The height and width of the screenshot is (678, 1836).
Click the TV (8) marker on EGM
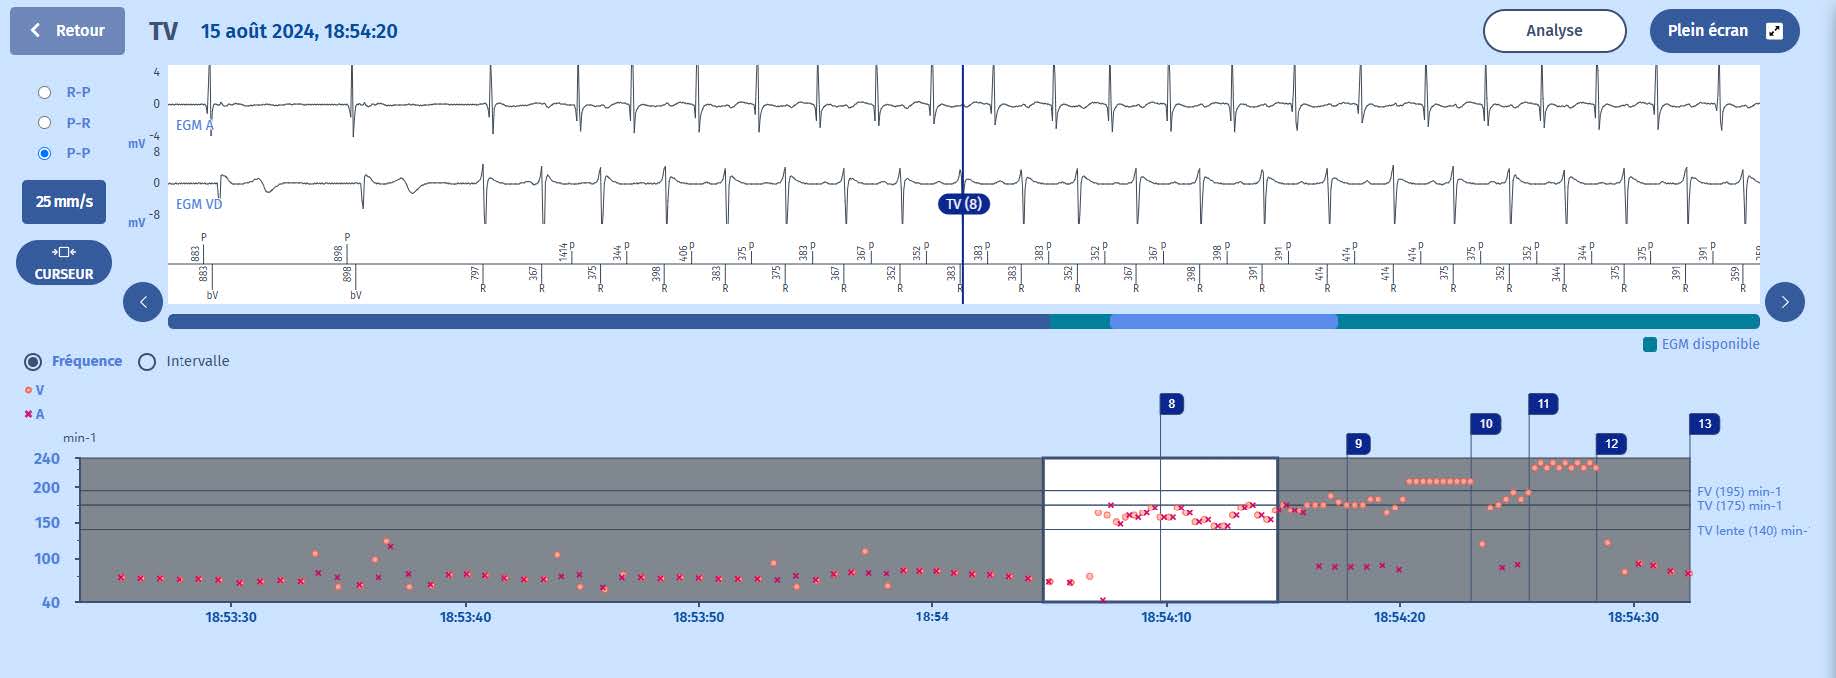[x=964, y=204]
